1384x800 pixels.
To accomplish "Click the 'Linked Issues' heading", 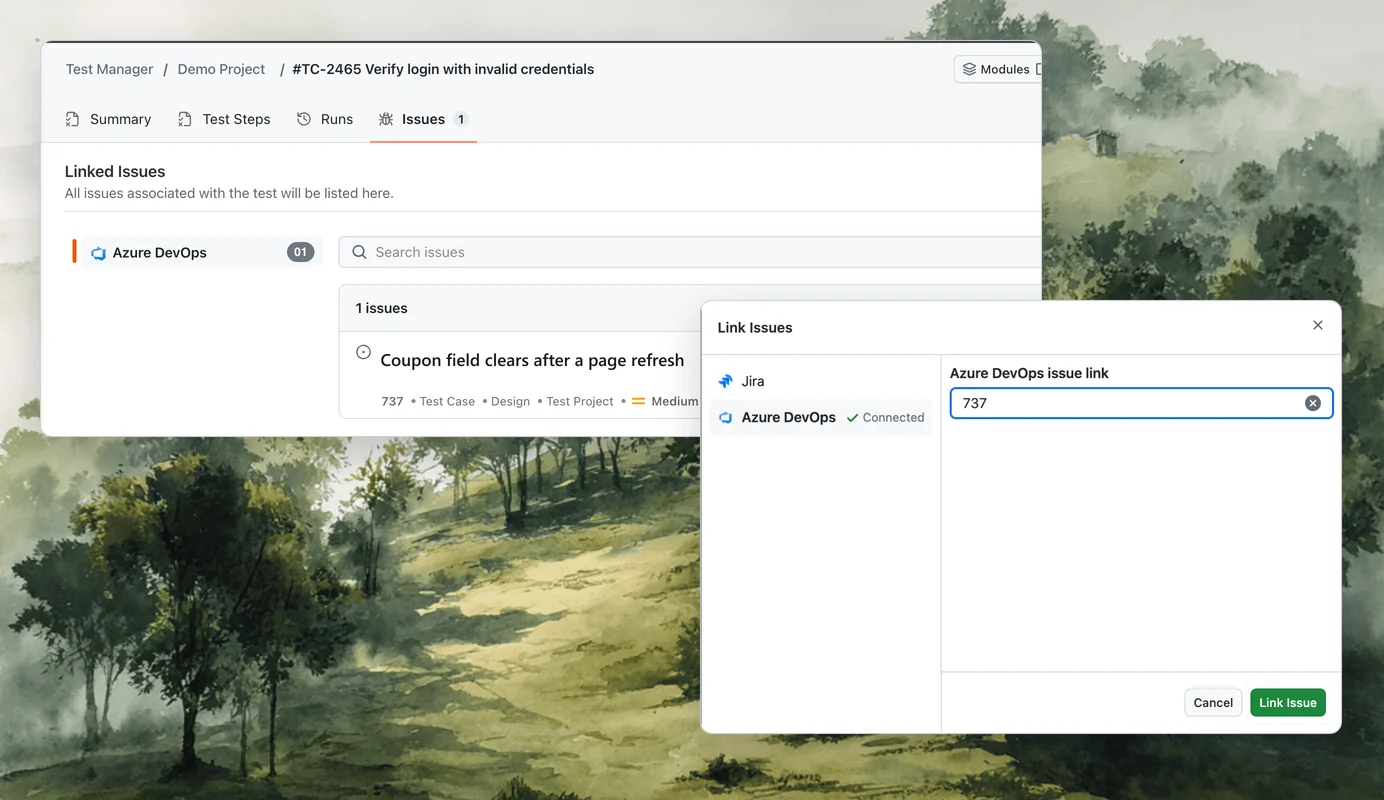I will (x=115, y=171).
